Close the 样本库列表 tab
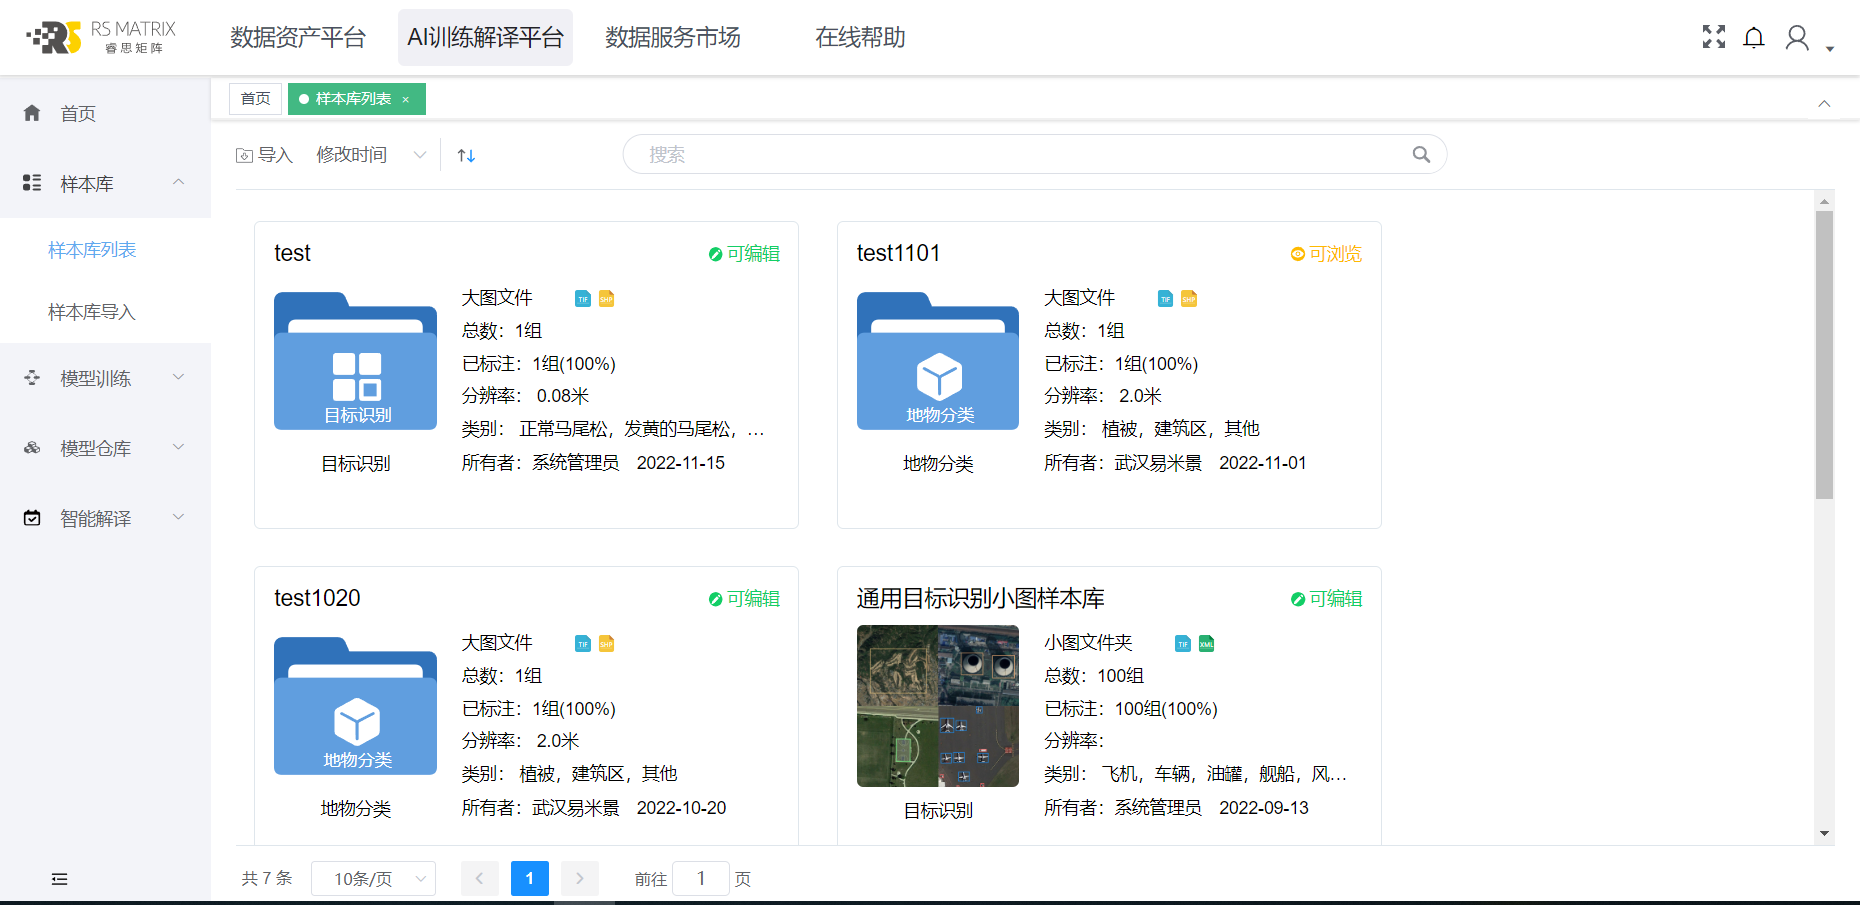The height and width of the screenshot is (905, 1860). pos(406,100)
